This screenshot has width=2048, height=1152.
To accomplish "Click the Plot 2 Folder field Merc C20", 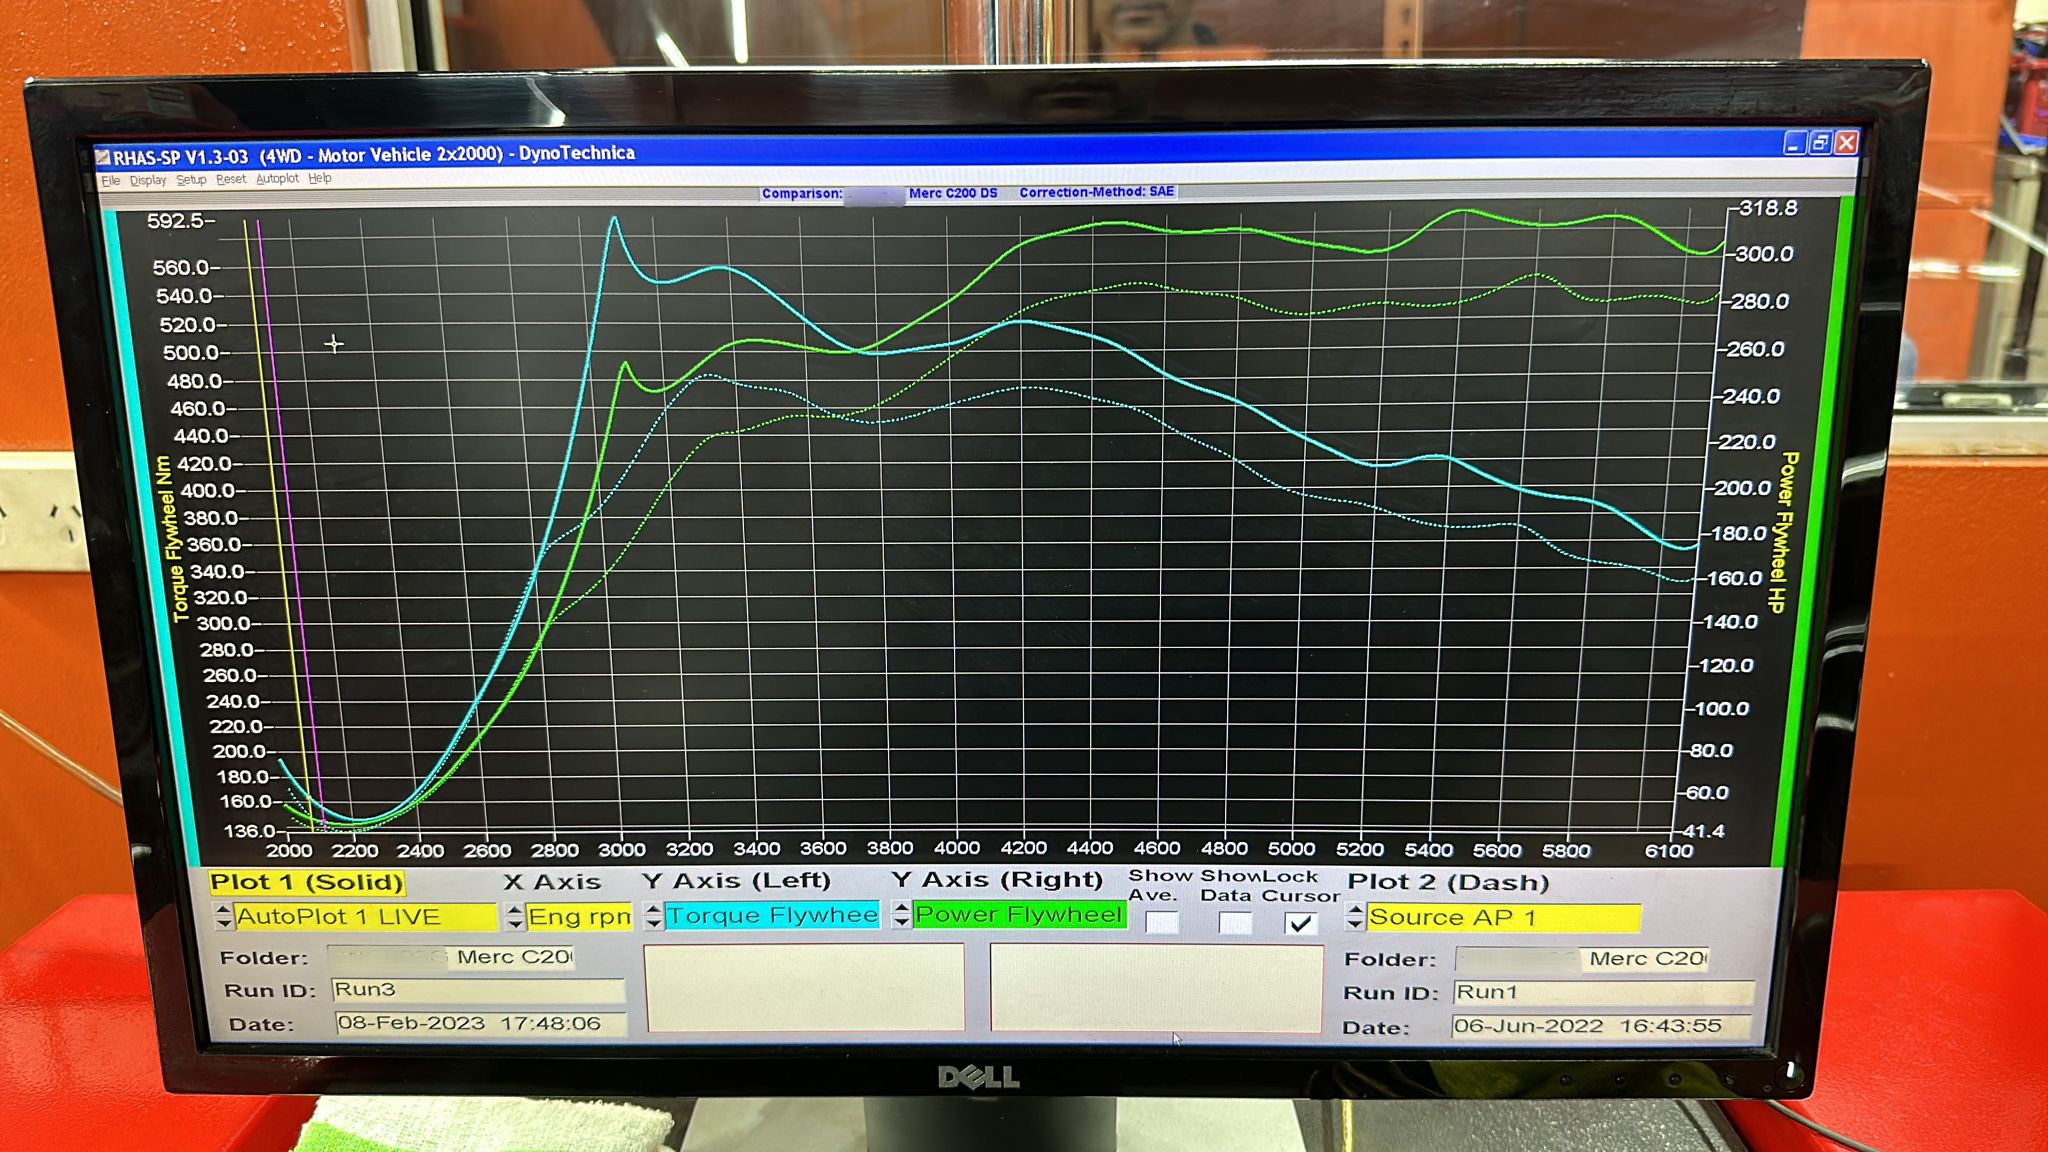I will pos(1582,959).
